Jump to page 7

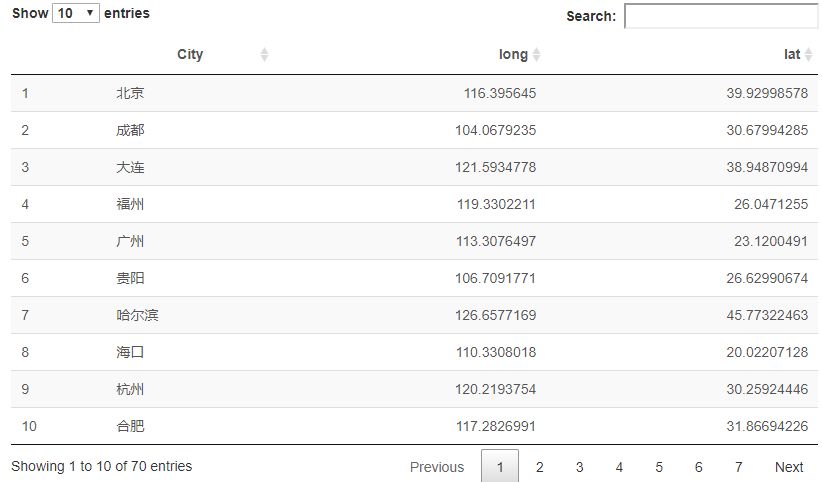click(738, 467)
